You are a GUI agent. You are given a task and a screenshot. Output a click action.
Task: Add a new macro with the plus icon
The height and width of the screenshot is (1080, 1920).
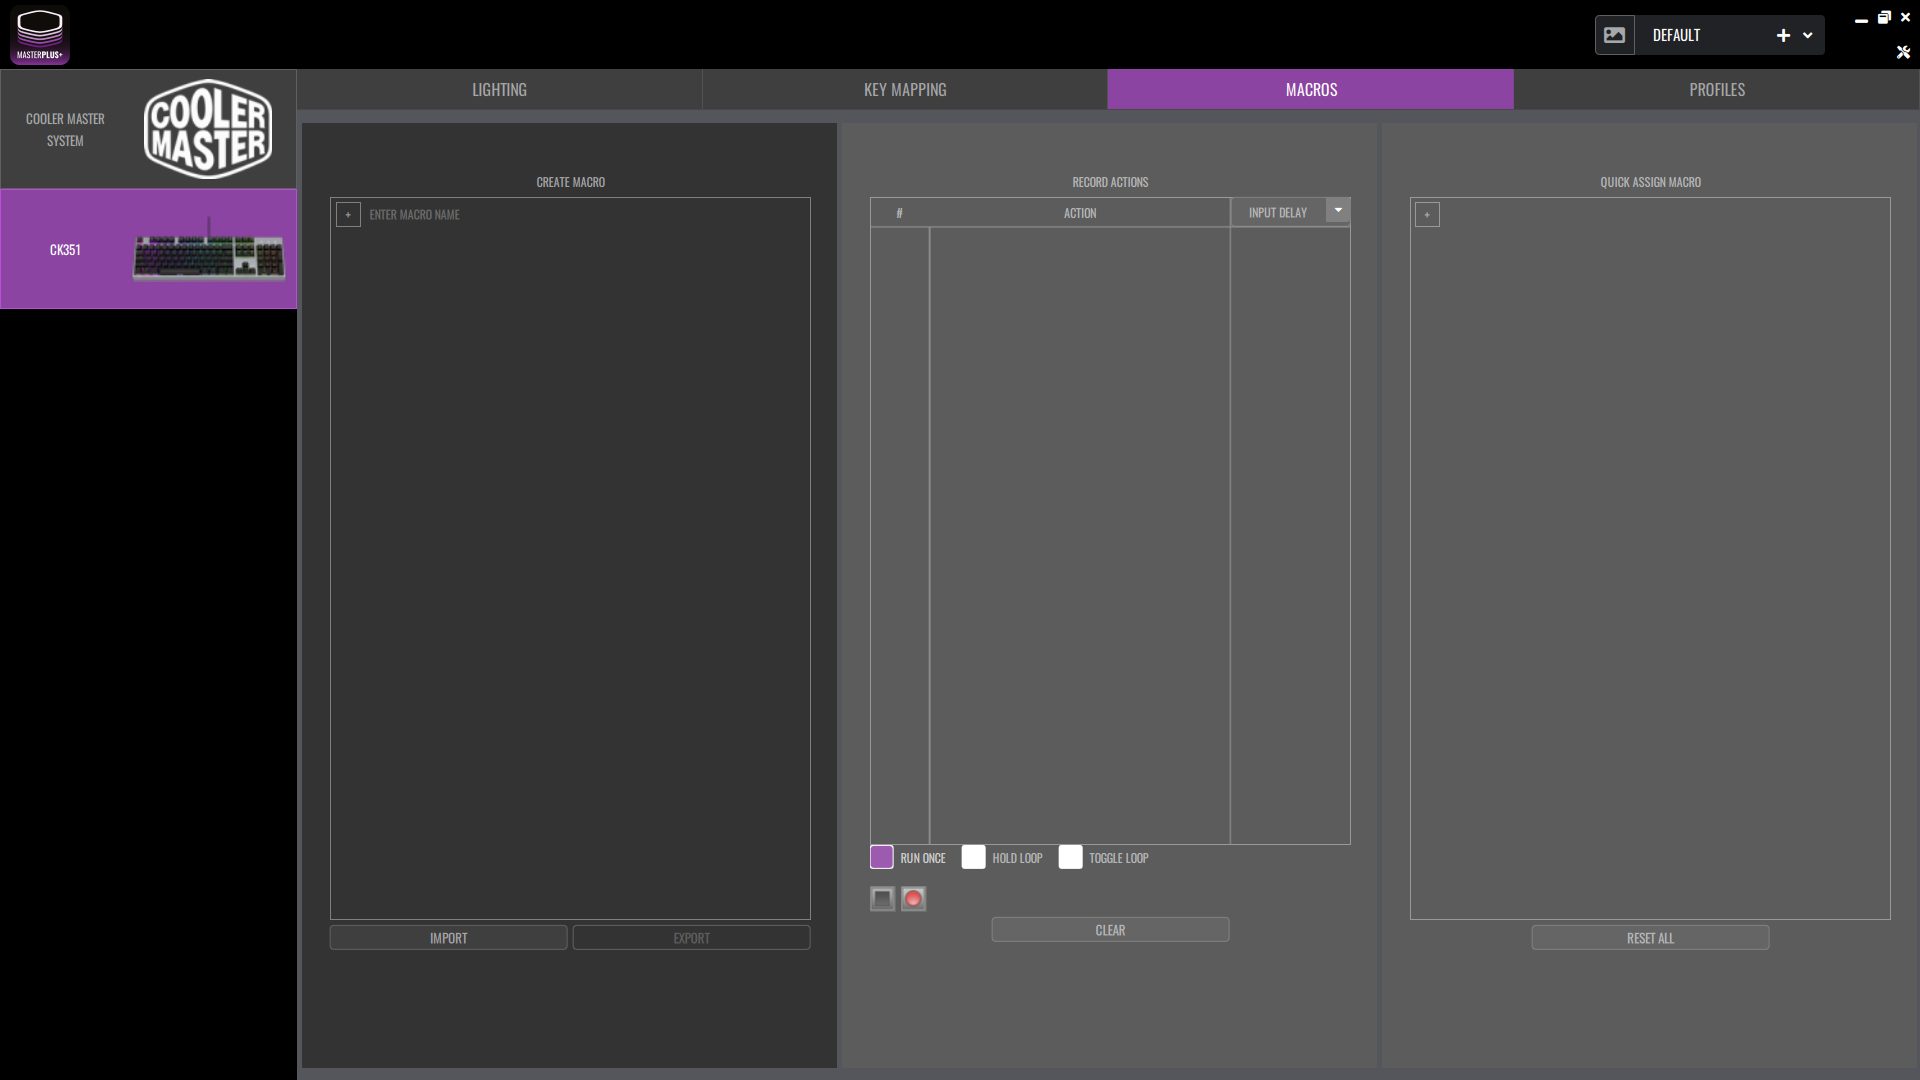348,215
